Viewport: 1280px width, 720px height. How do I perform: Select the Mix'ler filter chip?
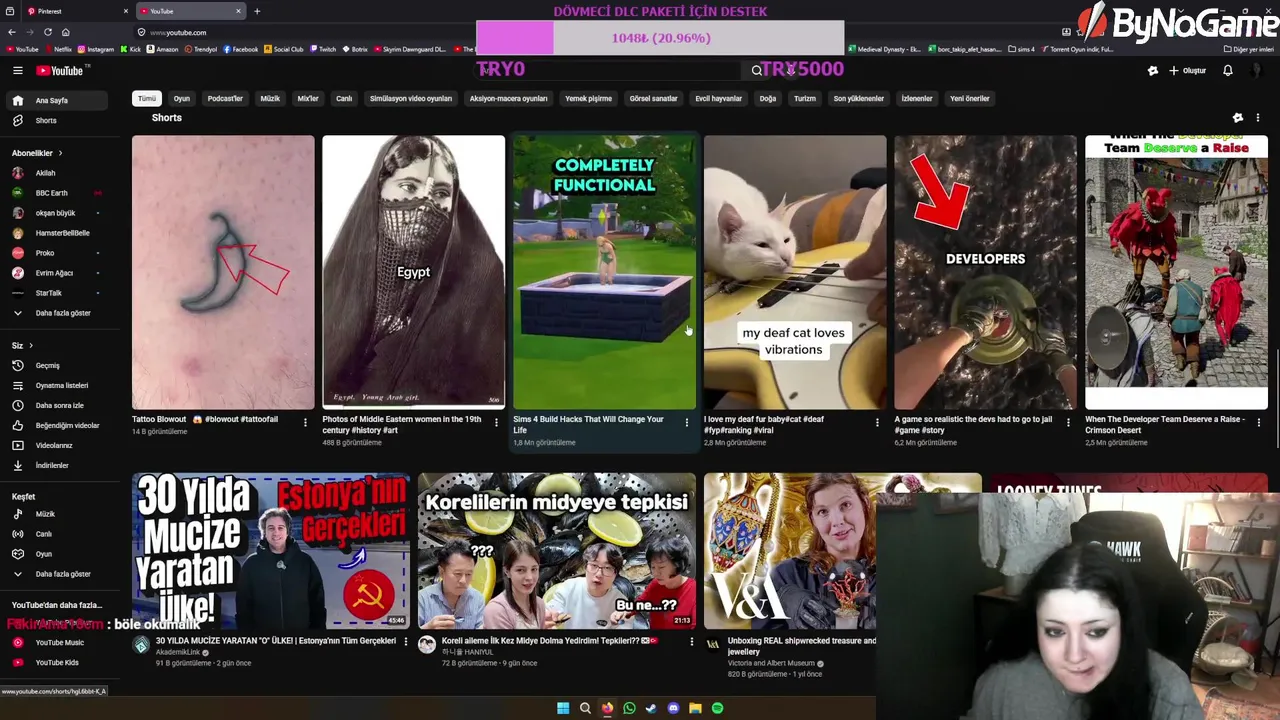pyautogui.click(x=308, y=98)
